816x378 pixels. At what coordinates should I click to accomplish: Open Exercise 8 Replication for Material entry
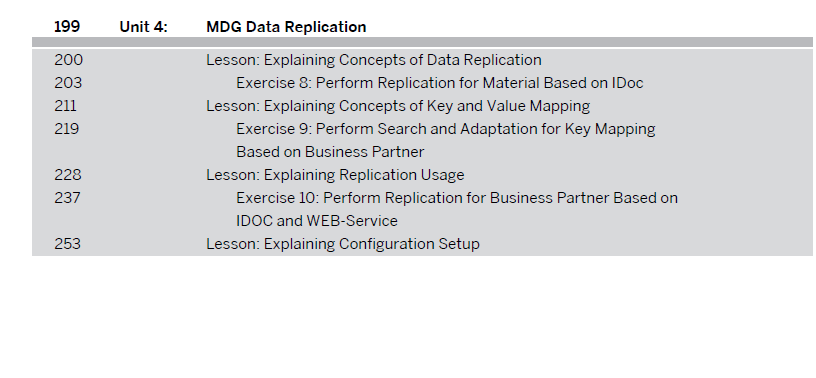440,83
